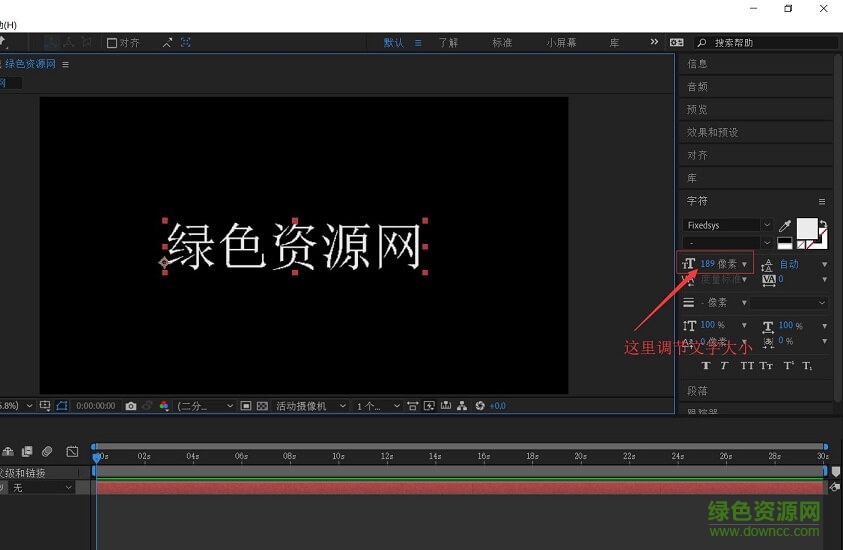The height and width of the screenshot is (550, 843).
Task: Set colors to black and white swatch
Action: pos(785,243)
